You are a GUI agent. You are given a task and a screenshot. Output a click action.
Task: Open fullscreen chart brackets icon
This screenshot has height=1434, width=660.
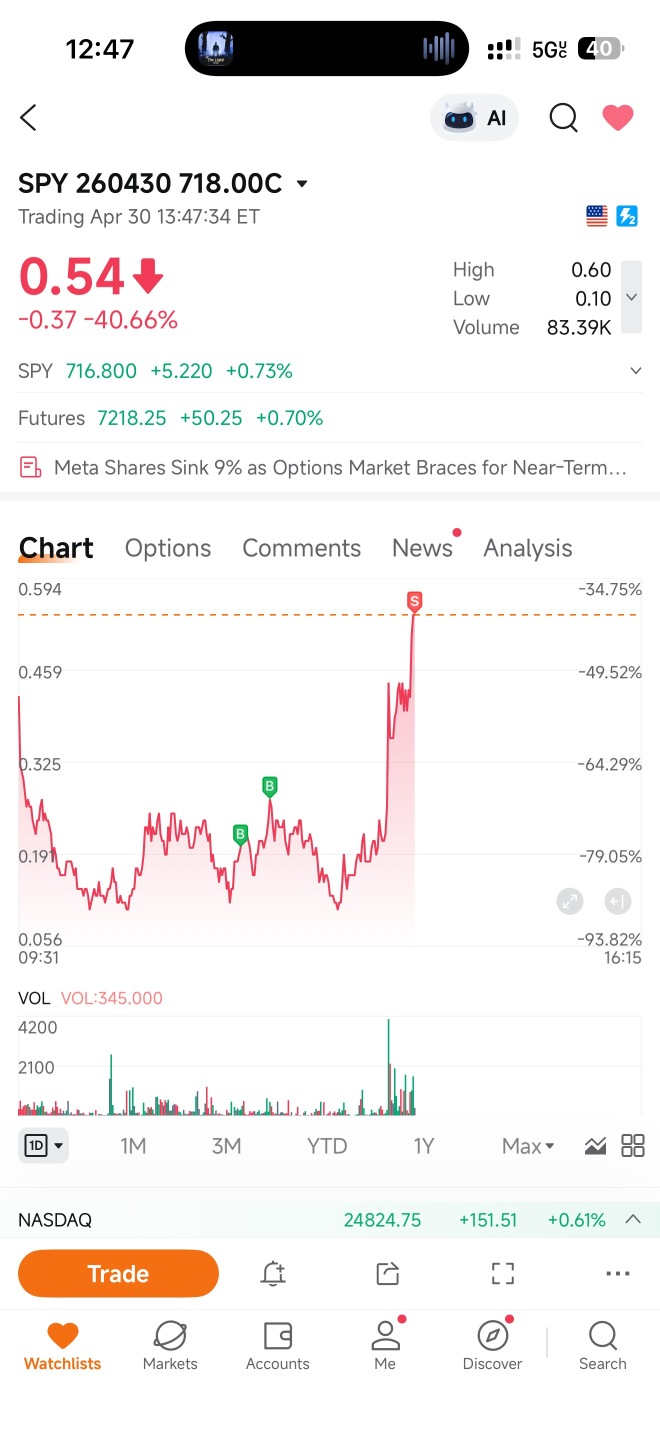coord(503,1273)
